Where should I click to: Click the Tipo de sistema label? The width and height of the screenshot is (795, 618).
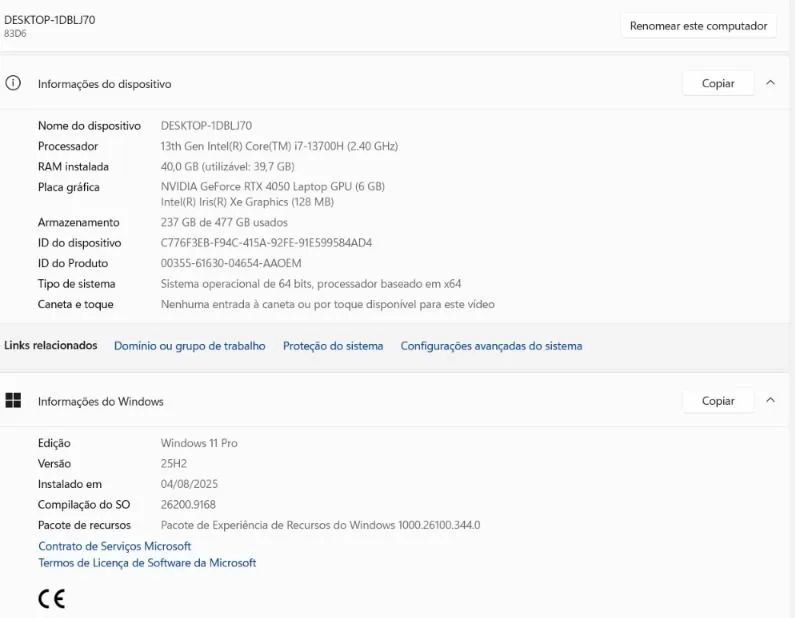pyautogui.click(x=77, y=283)
